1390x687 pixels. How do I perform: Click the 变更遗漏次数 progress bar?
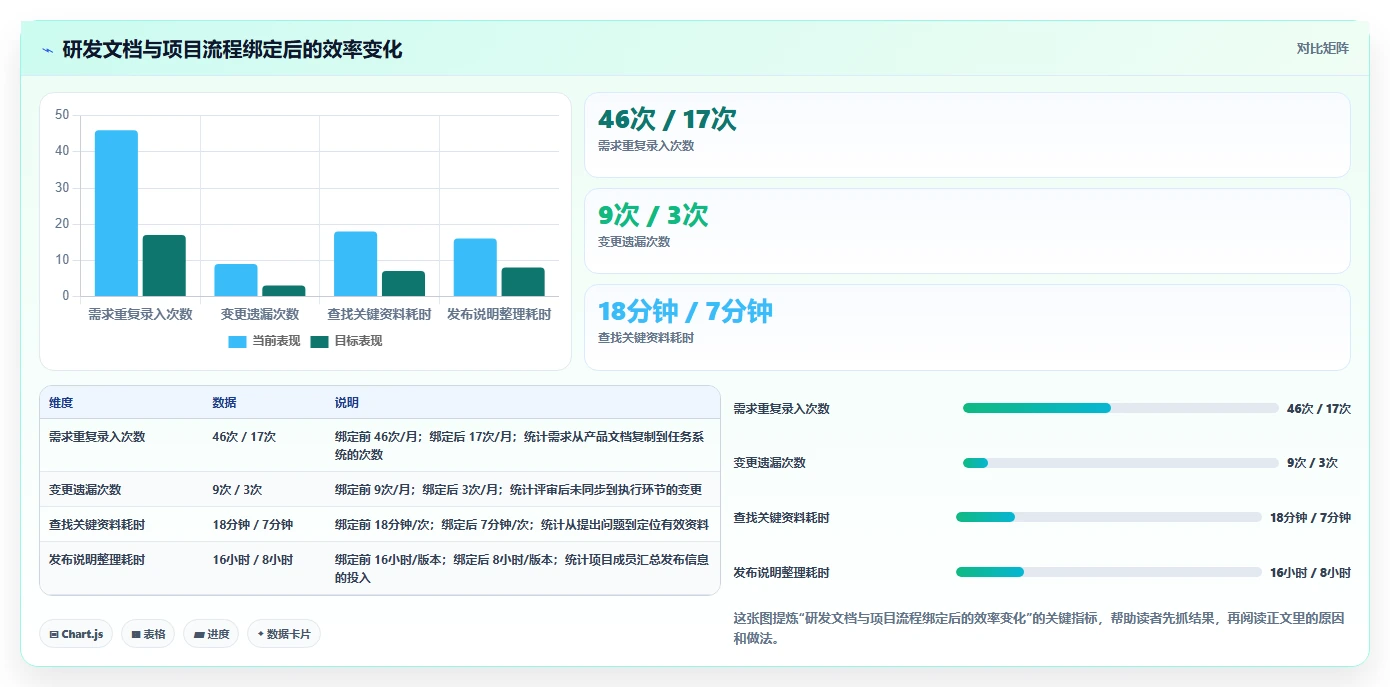[x=1120, y=463]
